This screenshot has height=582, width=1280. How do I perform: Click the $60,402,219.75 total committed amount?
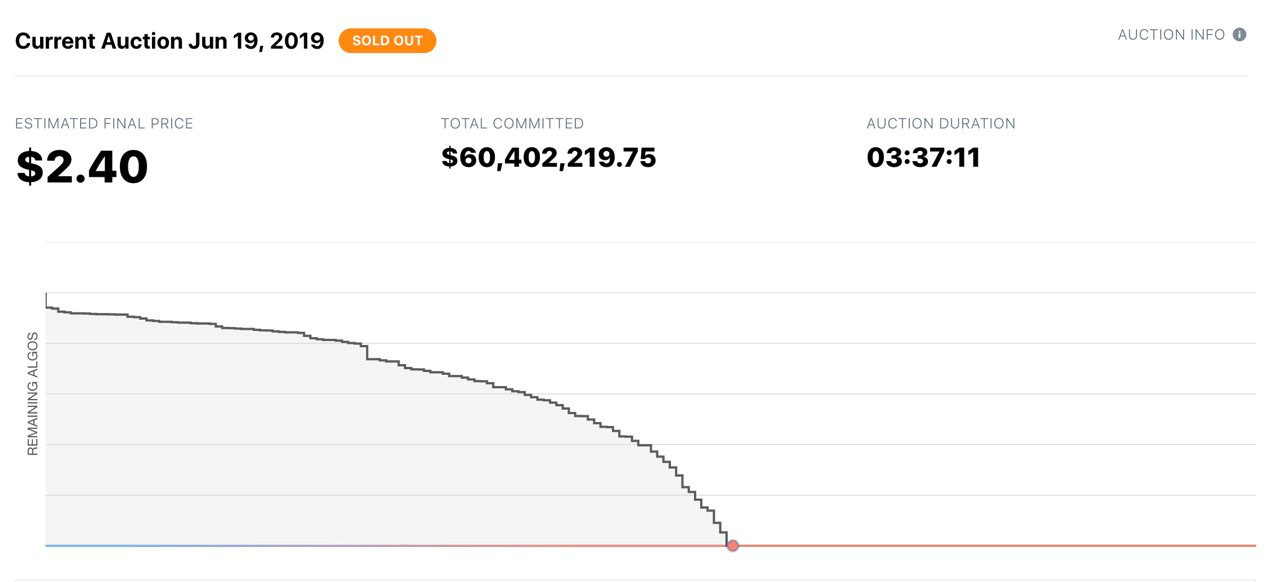pos(548,157)
